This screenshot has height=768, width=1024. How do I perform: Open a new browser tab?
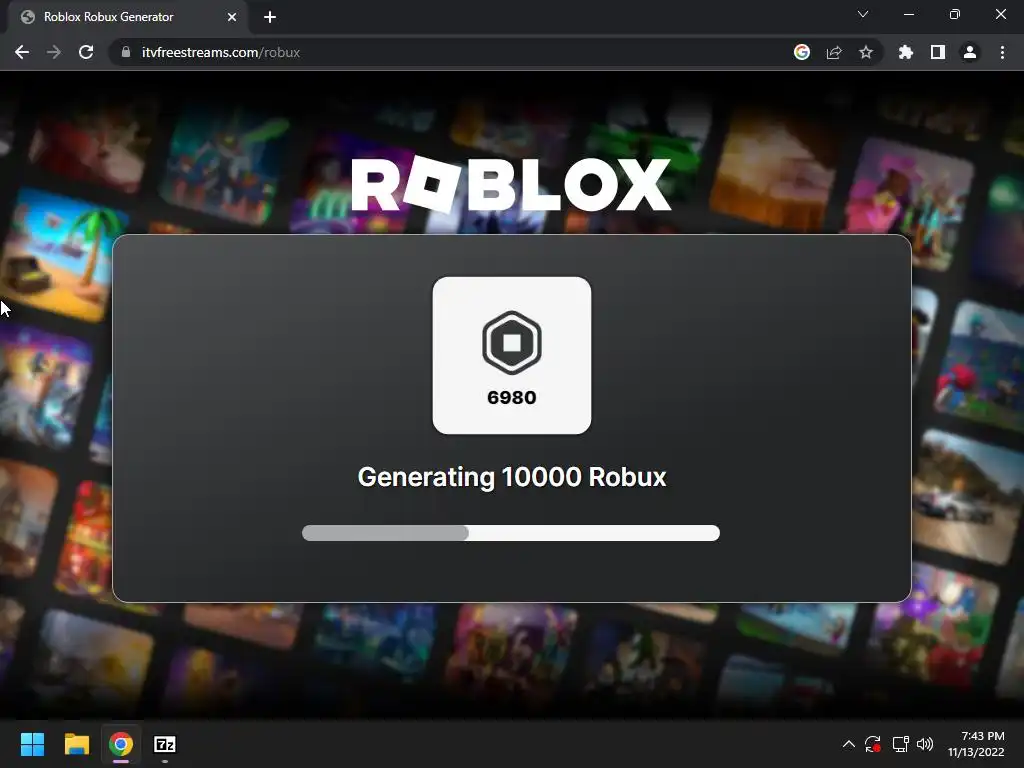point(270,17)
